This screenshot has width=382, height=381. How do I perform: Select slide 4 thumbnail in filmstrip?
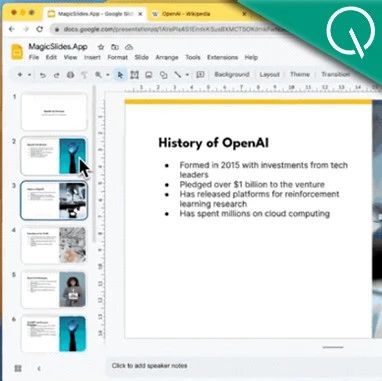[x=54, y=245]
